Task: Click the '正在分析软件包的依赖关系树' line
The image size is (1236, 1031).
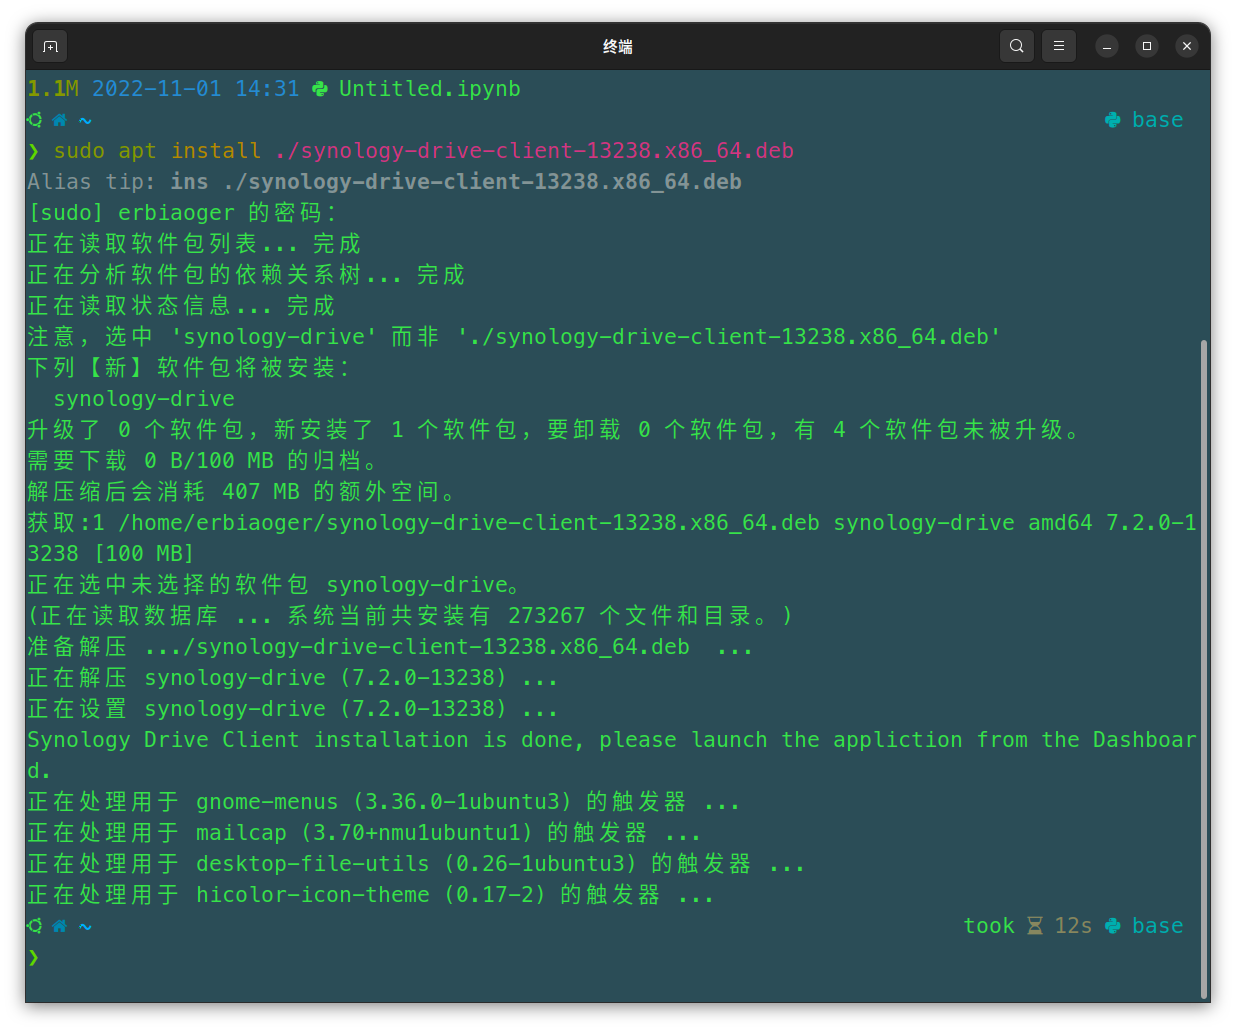Action: (x=246, y=275)
